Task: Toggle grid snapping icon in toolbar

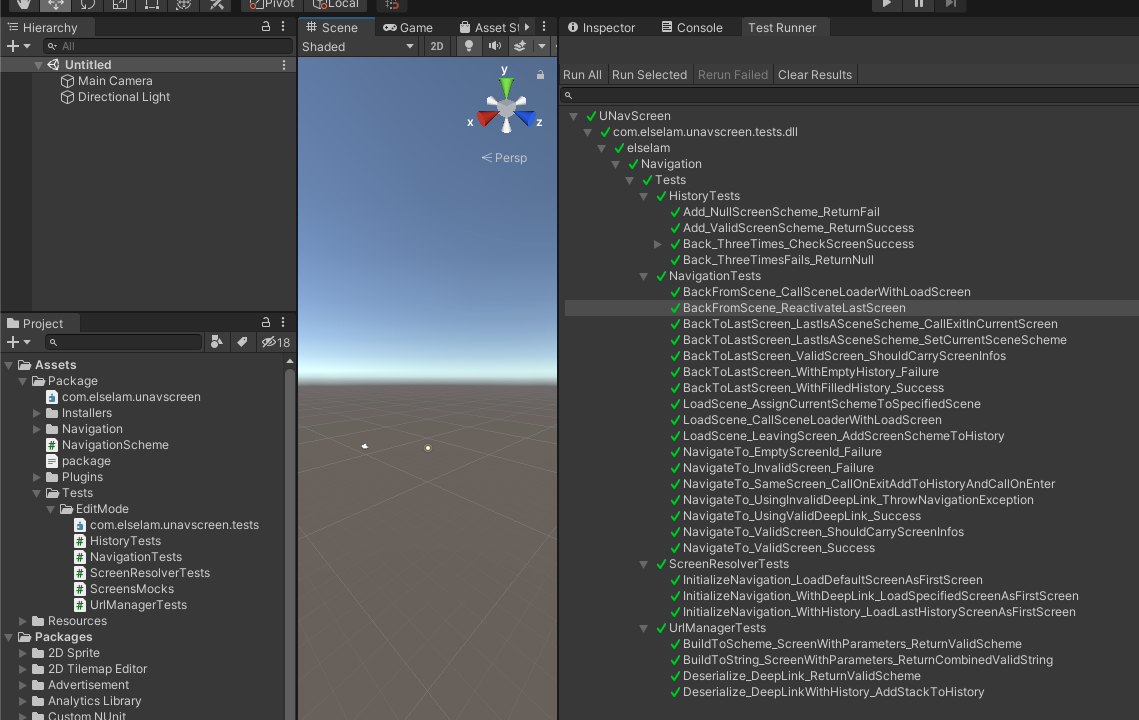Action: tap(392, 4)
